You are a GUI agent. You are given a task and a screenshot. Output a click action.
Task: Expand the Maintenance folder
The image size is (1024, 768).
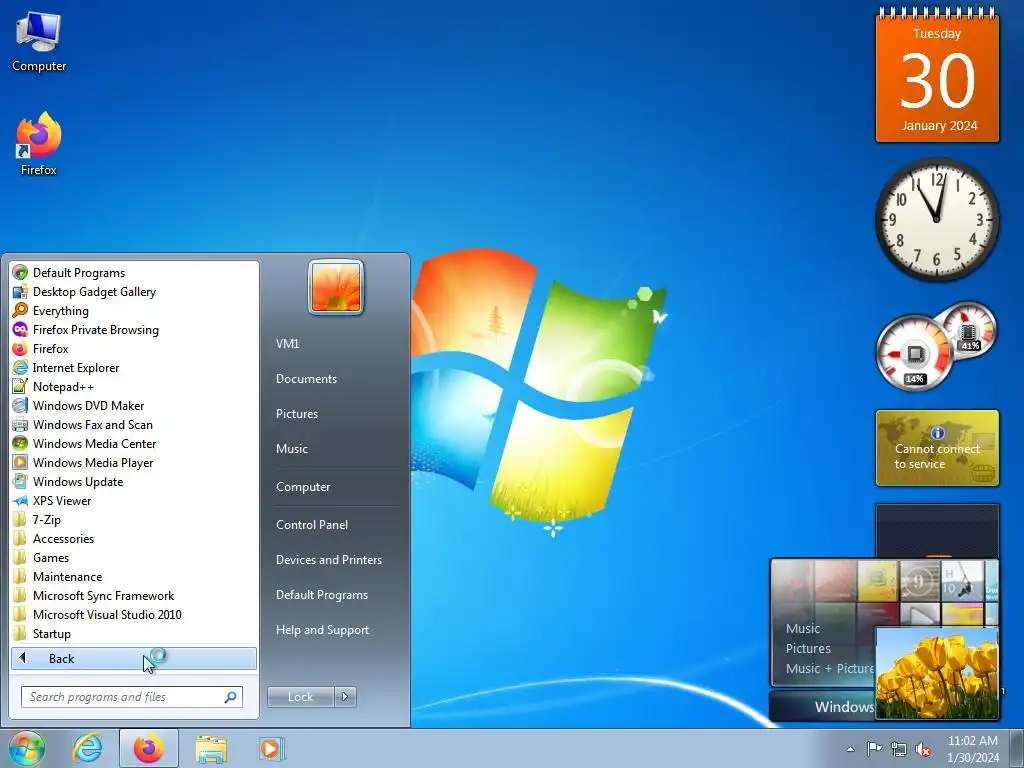pyautogui.click(x=135, y=577)
